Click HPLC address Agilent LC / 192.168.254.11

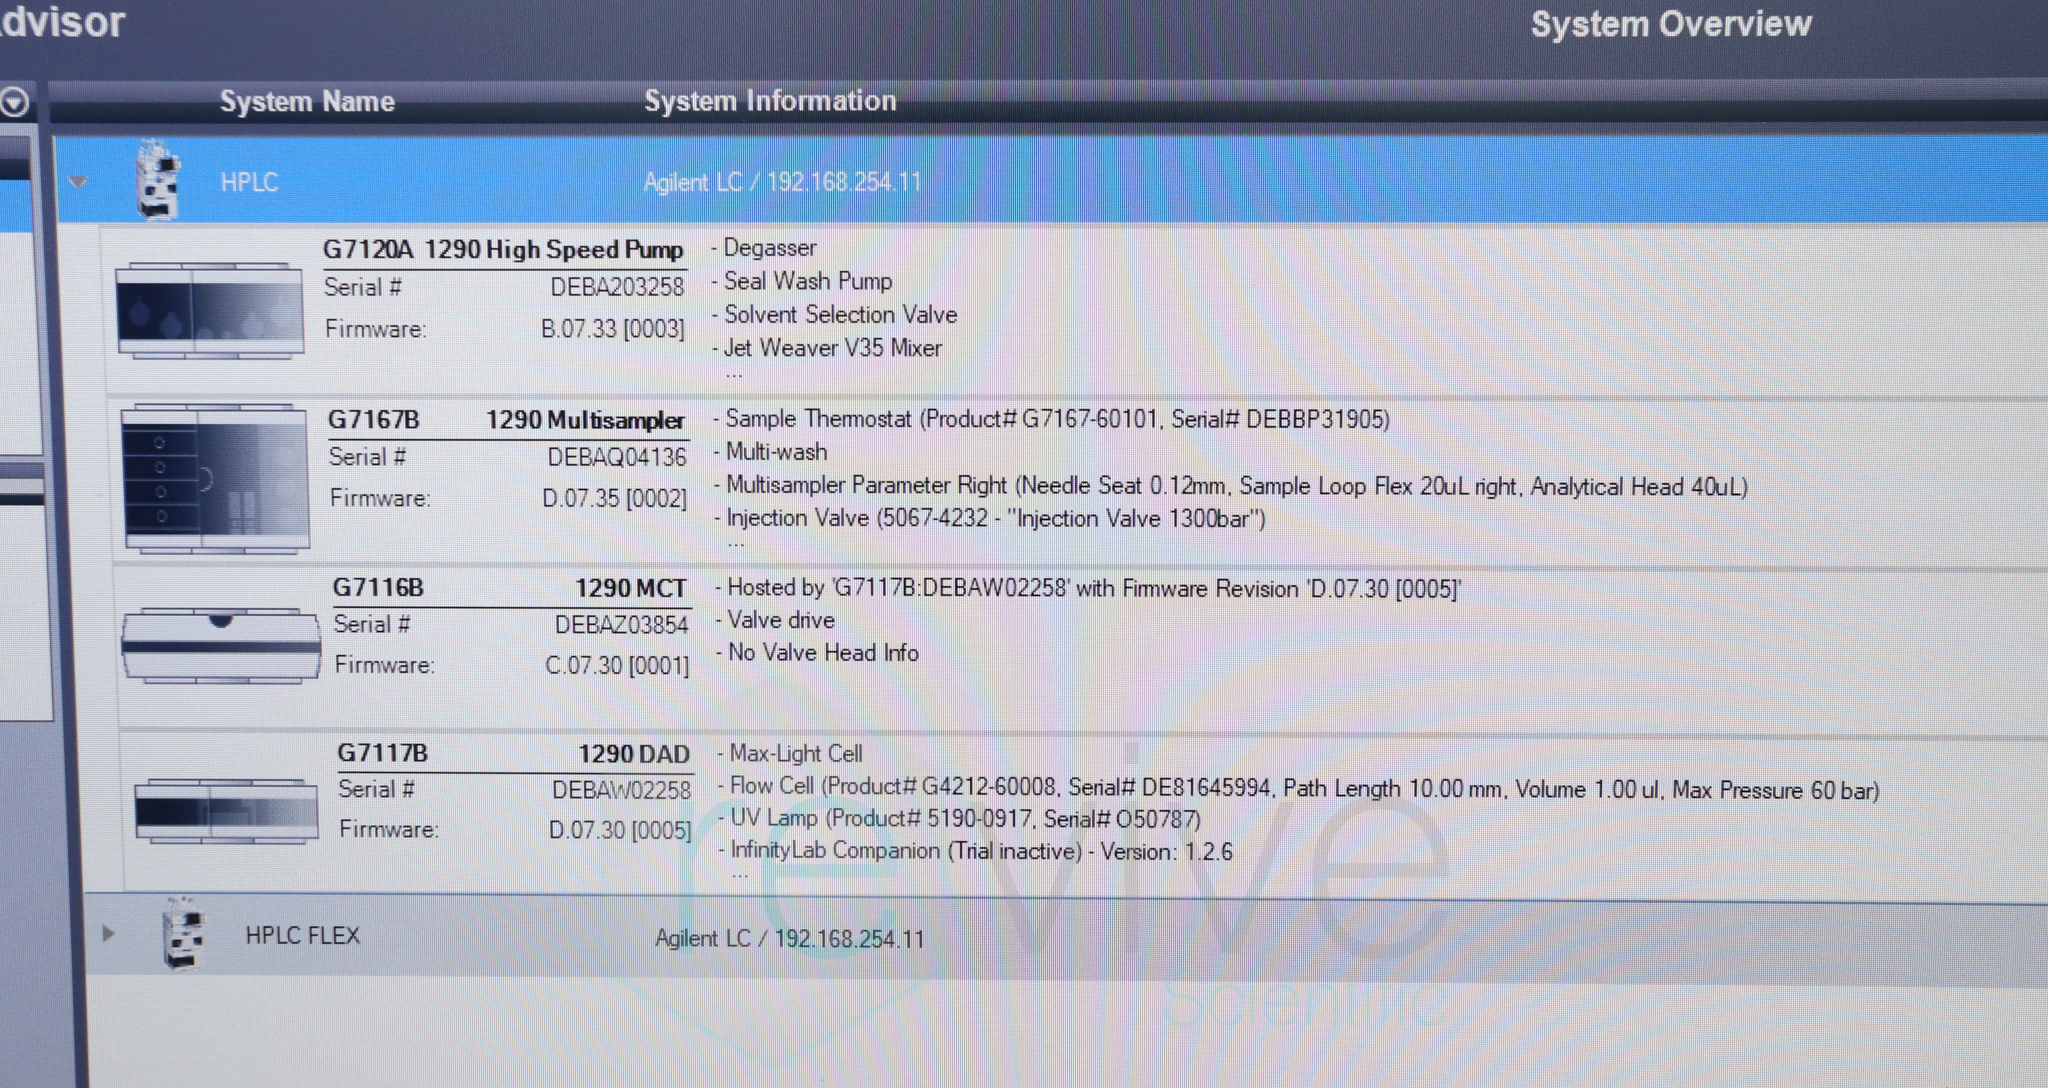coord(782,182)
